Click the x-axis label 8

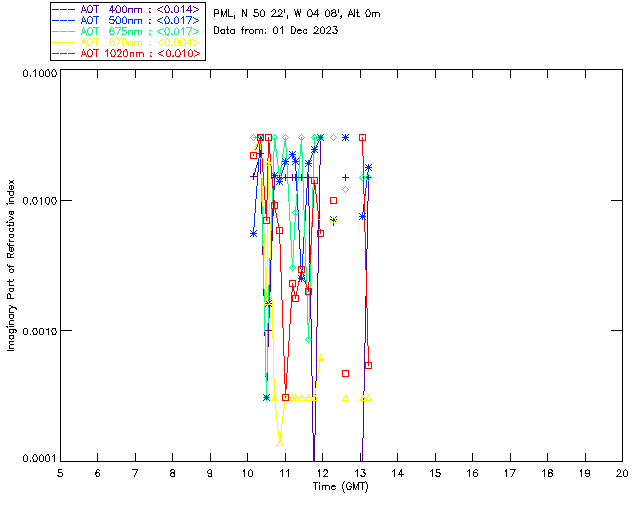click(x=172, y=473)
